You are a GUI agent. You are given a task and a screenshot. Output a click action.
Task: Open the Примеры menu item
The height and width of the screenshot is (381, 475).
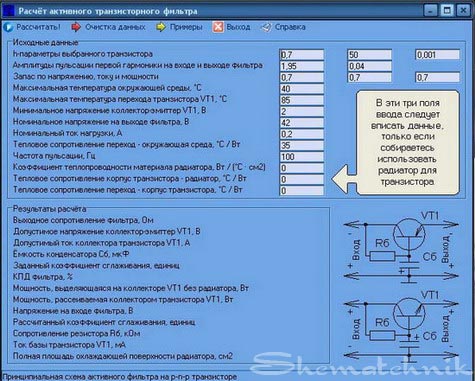point(186,27)
